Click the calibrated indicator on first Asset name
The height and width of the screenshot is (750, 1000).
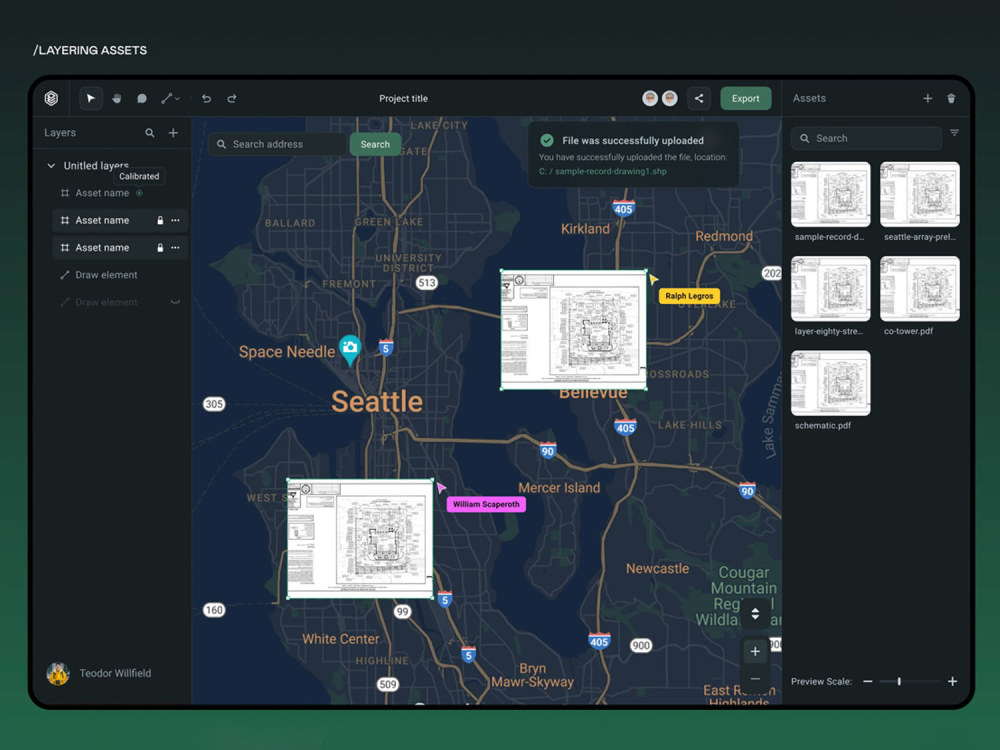click(x=139, y=193)
